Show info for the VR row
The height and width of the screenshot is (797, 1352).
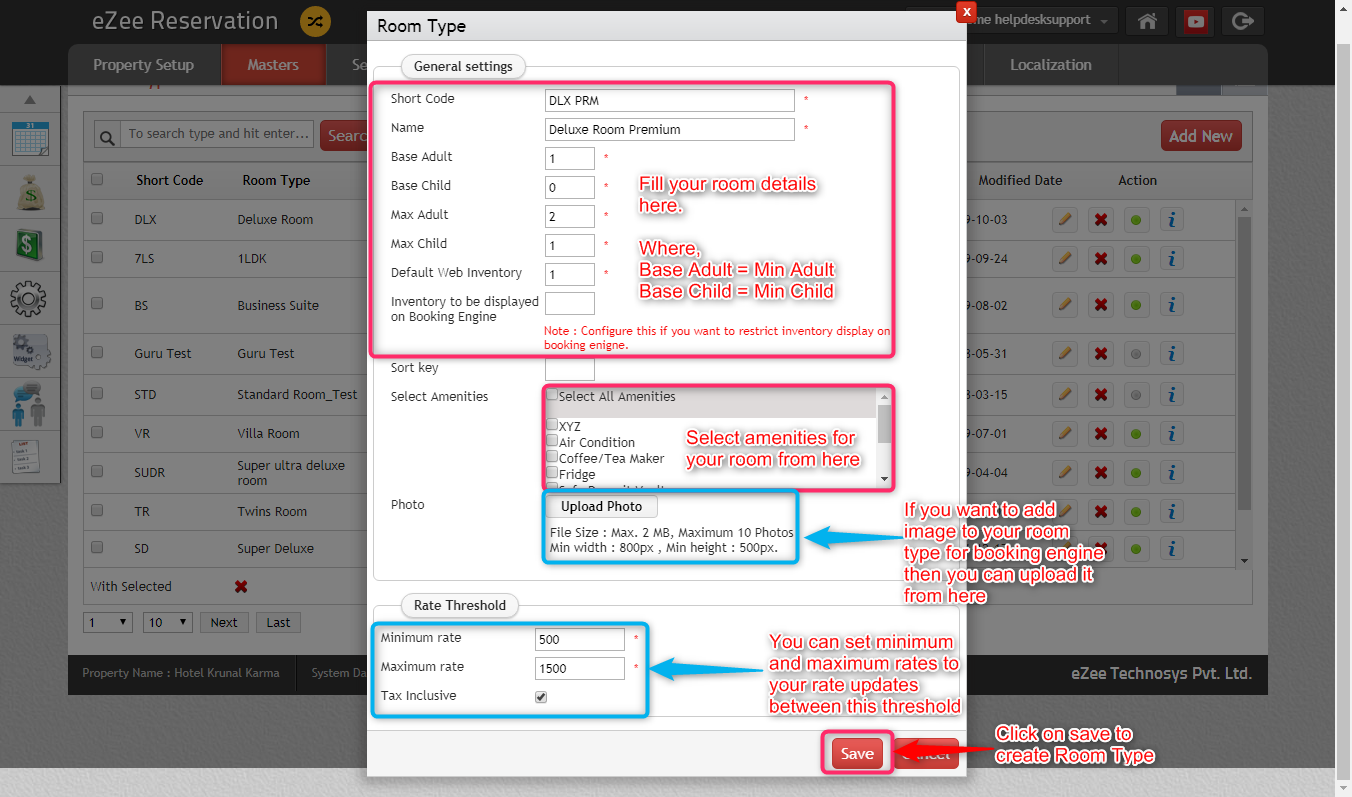[x=1172, y=433]
